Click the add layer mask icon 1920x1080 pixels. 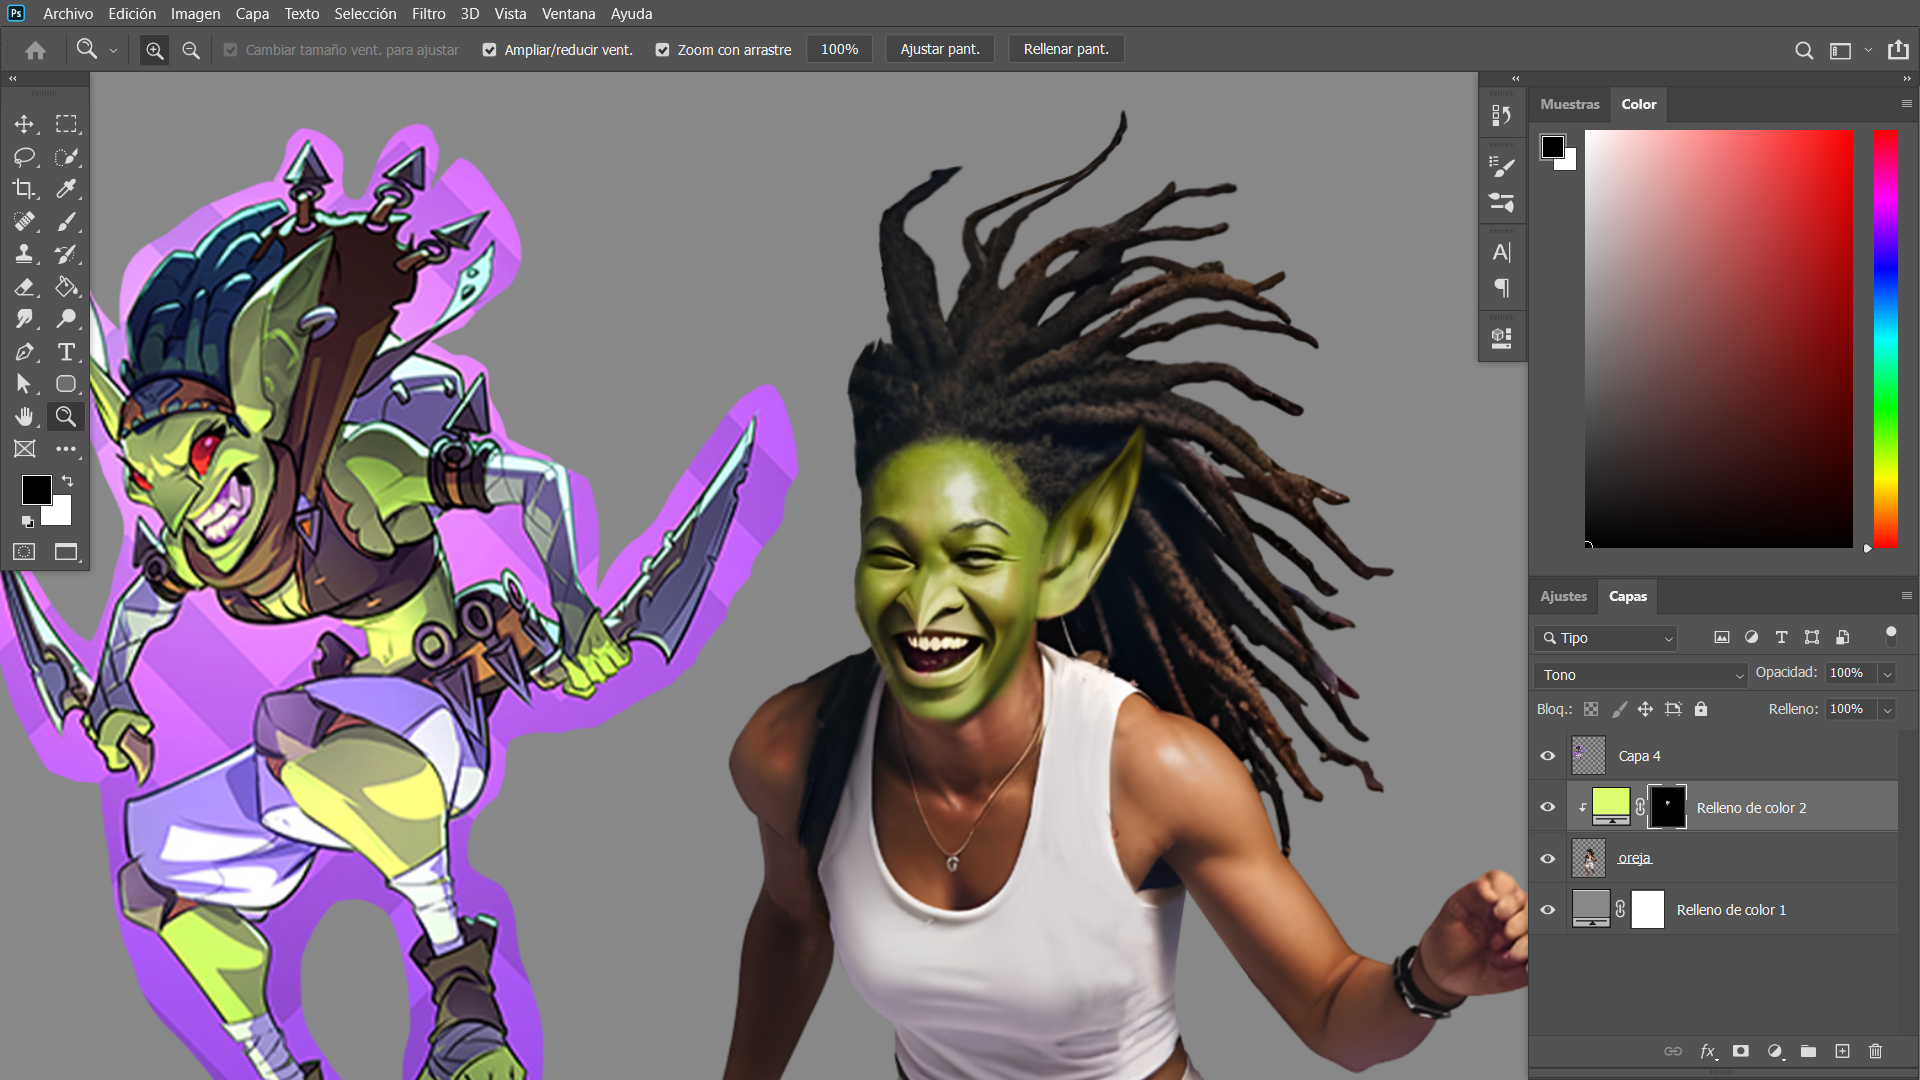tap(1741, 1051)
